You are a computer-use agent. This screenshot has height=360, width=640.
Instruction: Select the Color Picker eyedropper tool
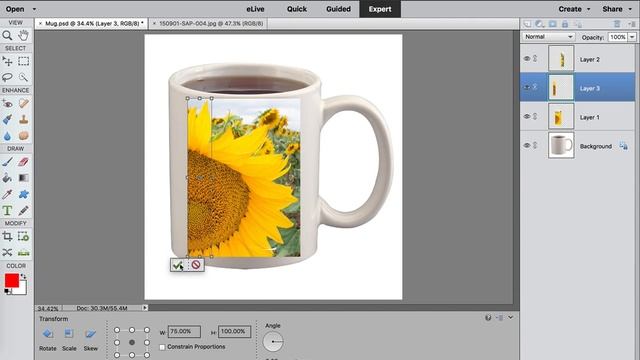point(7,194)
